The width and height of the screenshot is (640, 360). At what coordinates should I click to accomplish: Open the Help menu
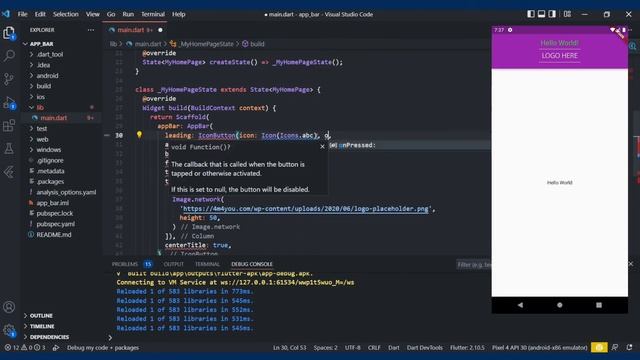coord(178,14)
